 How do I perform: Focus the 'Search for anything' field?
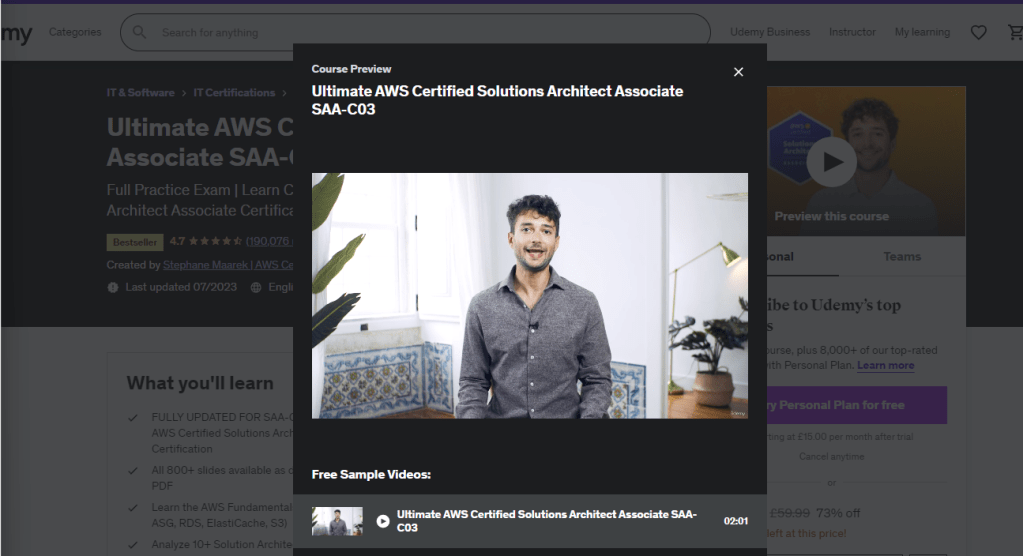pyautogui.click(x=415, y=32)
